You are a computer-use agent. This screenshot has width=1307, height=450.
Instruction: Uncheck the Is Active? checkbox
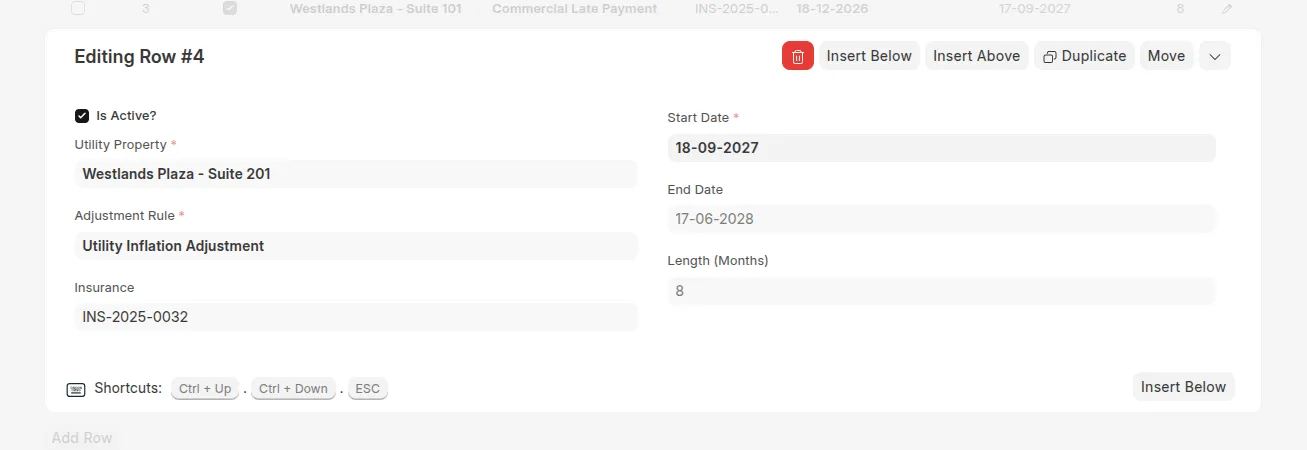[x=82, y=116]
